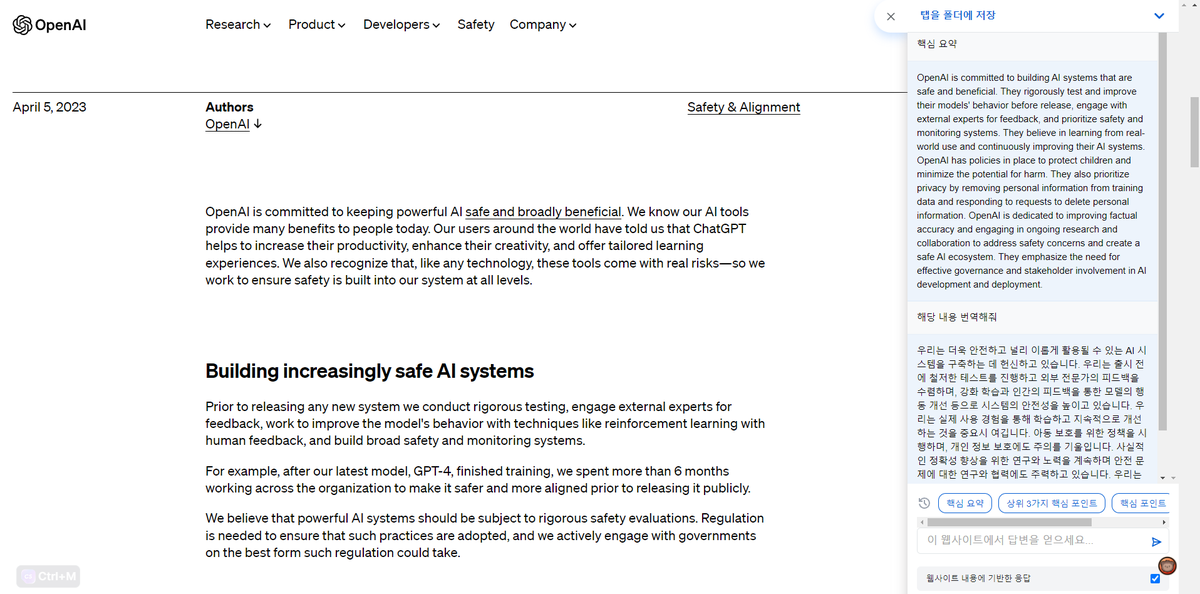The height and width of the screenshot is (594, 1200).
Task: Open the Developers menu
Action: 401,24
